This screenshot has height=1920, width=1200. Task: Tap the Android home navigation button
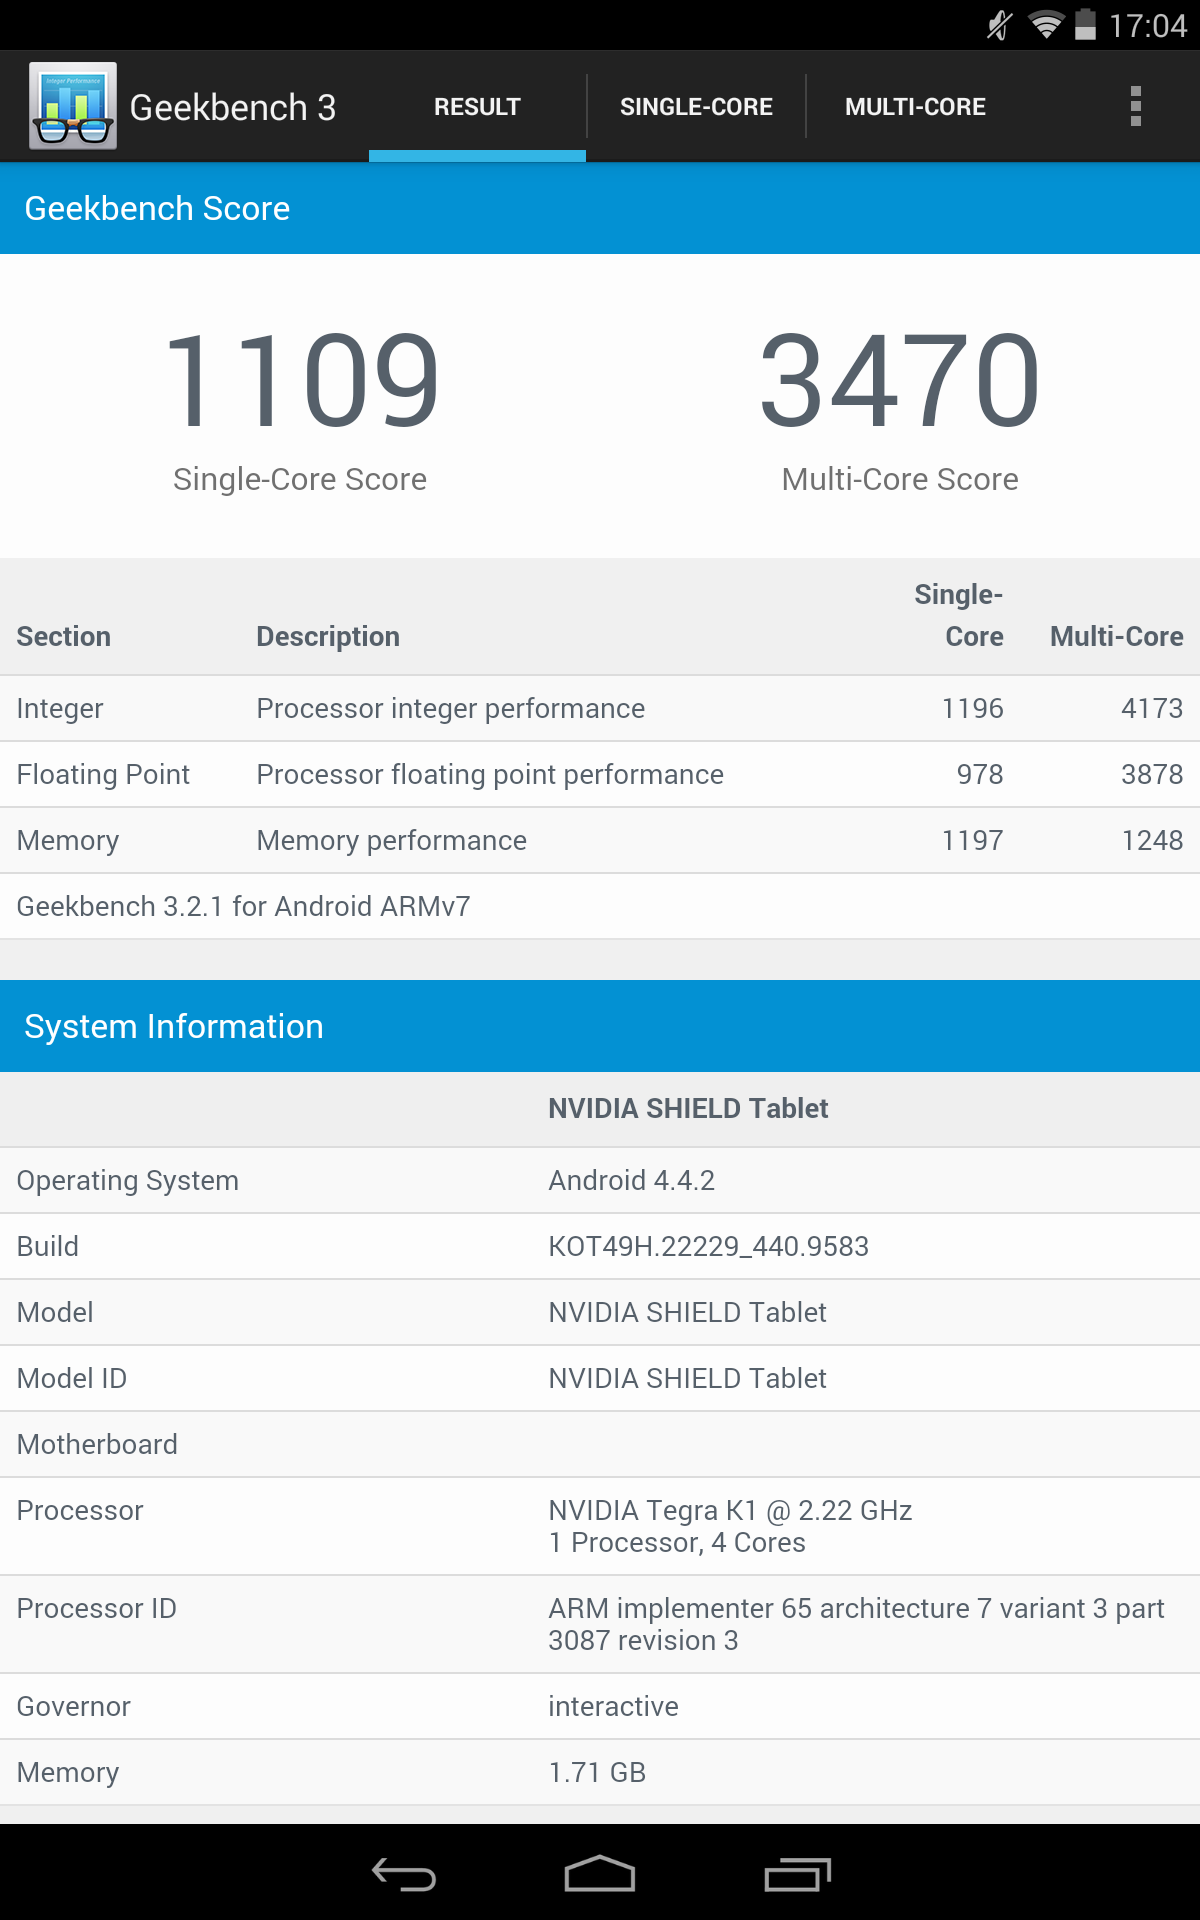click(600, 1874)
